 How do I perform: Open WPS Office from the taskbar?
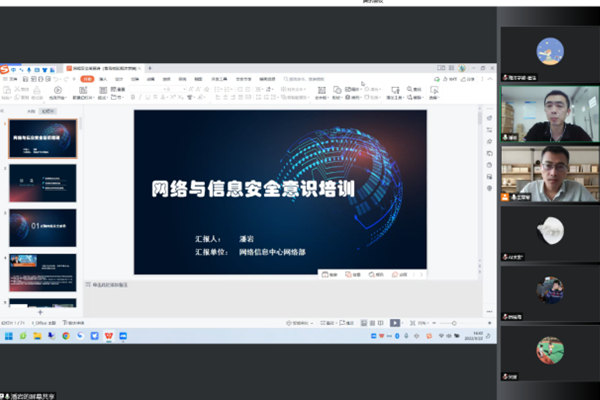tap(109, 336)
